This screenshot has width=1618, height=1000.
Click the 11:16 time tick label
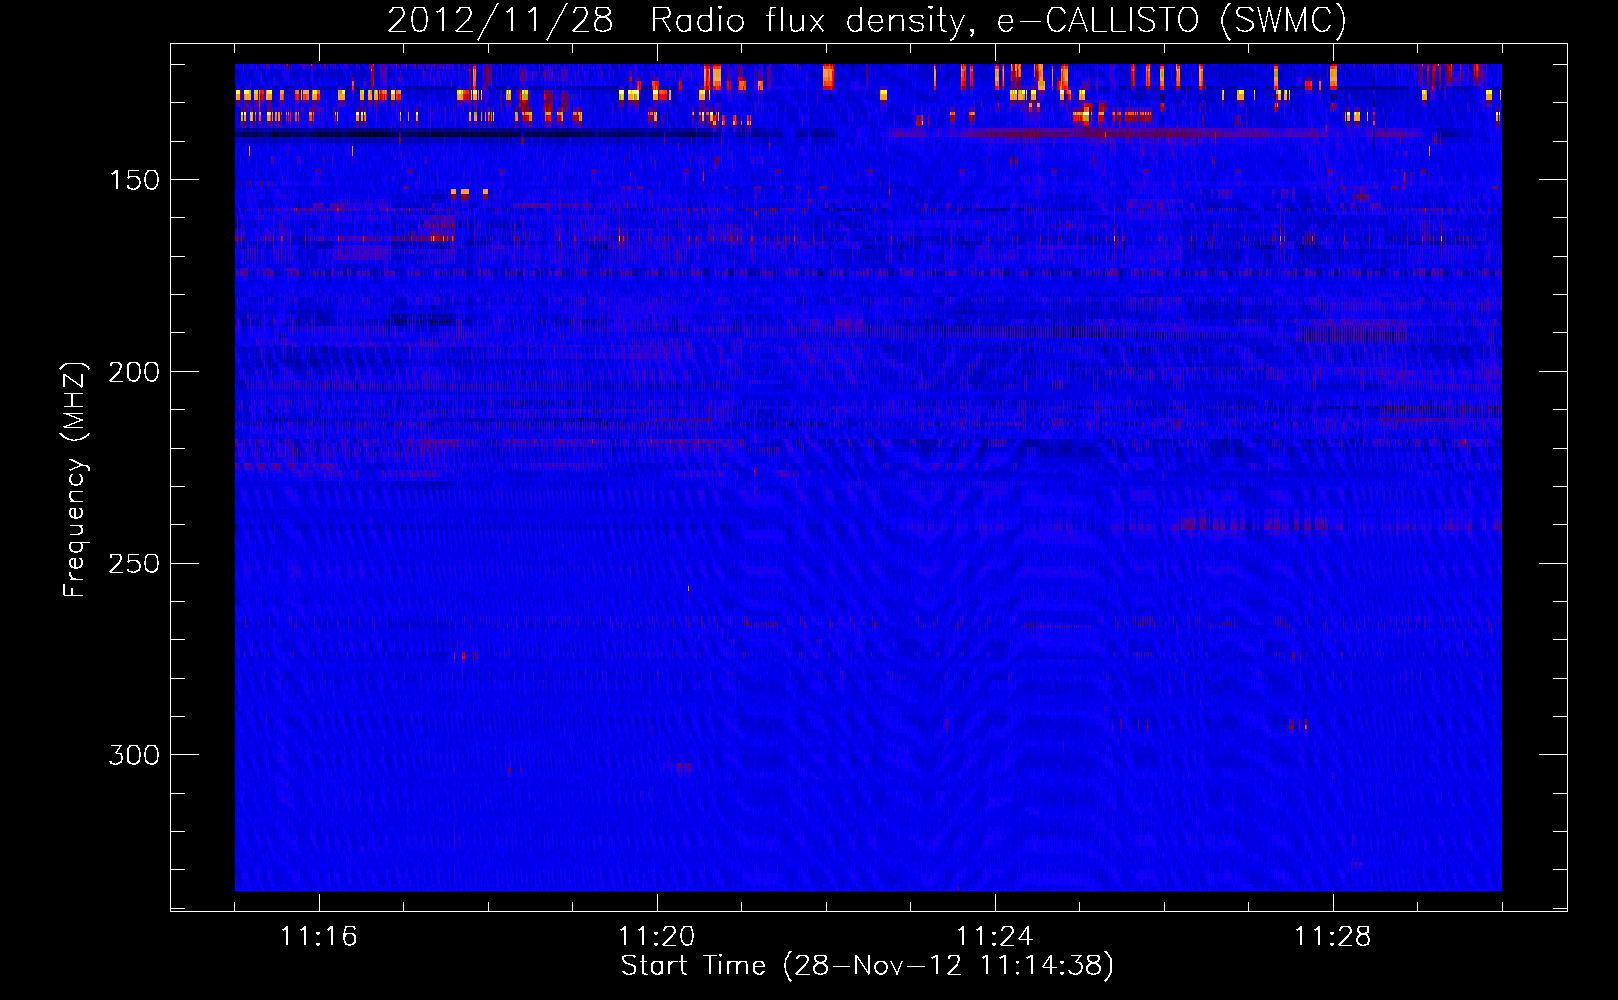pyautogui.click(x=319, y=937)
